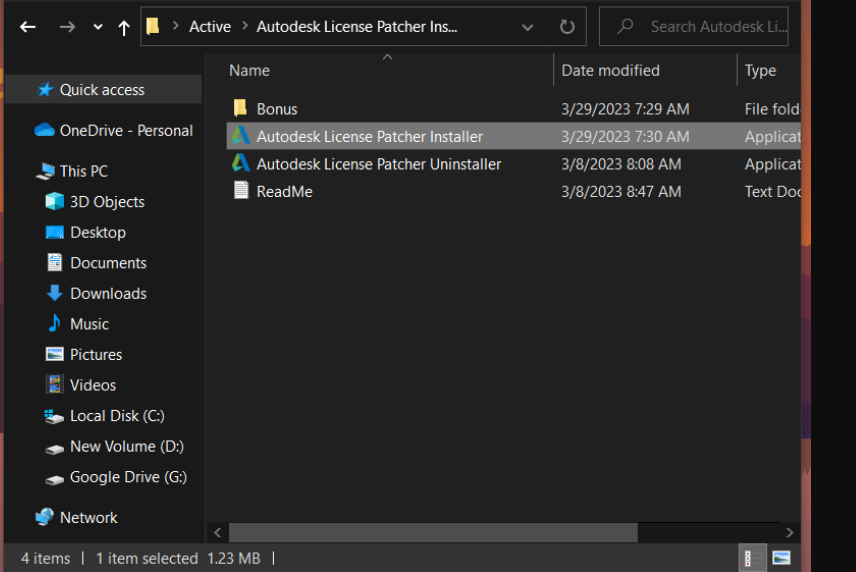Open OneDrive - Personal in sidebar
Screen dimensions: 856x572
[125, 130]
